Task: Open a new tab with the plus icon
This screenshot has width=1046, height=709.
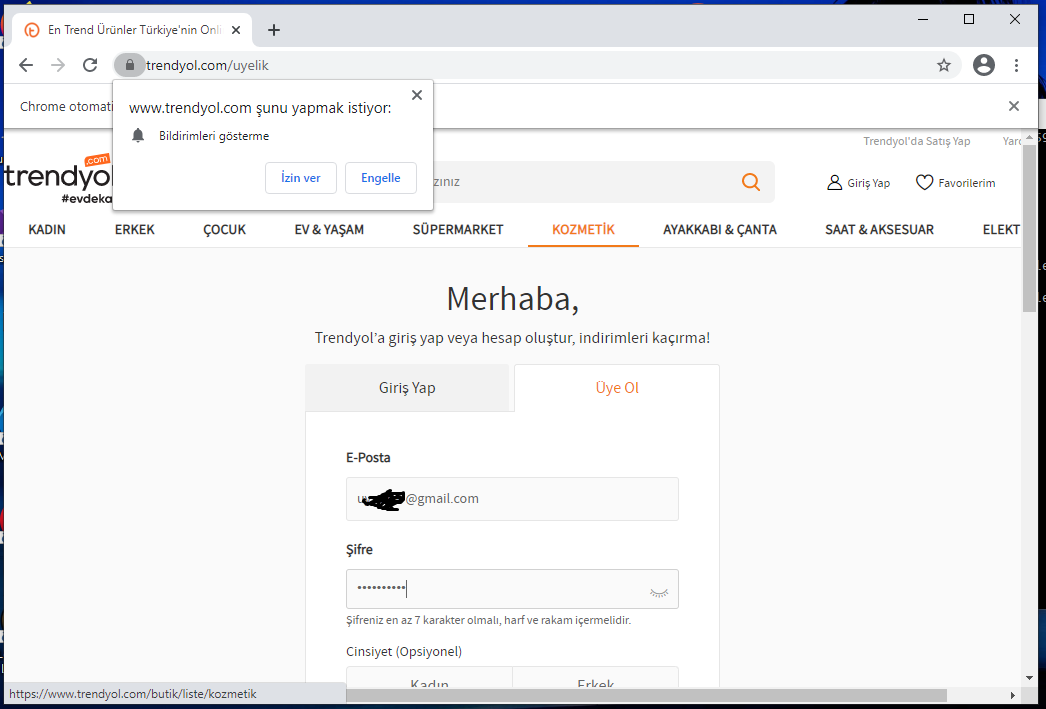Action: (x=274, y=30)
